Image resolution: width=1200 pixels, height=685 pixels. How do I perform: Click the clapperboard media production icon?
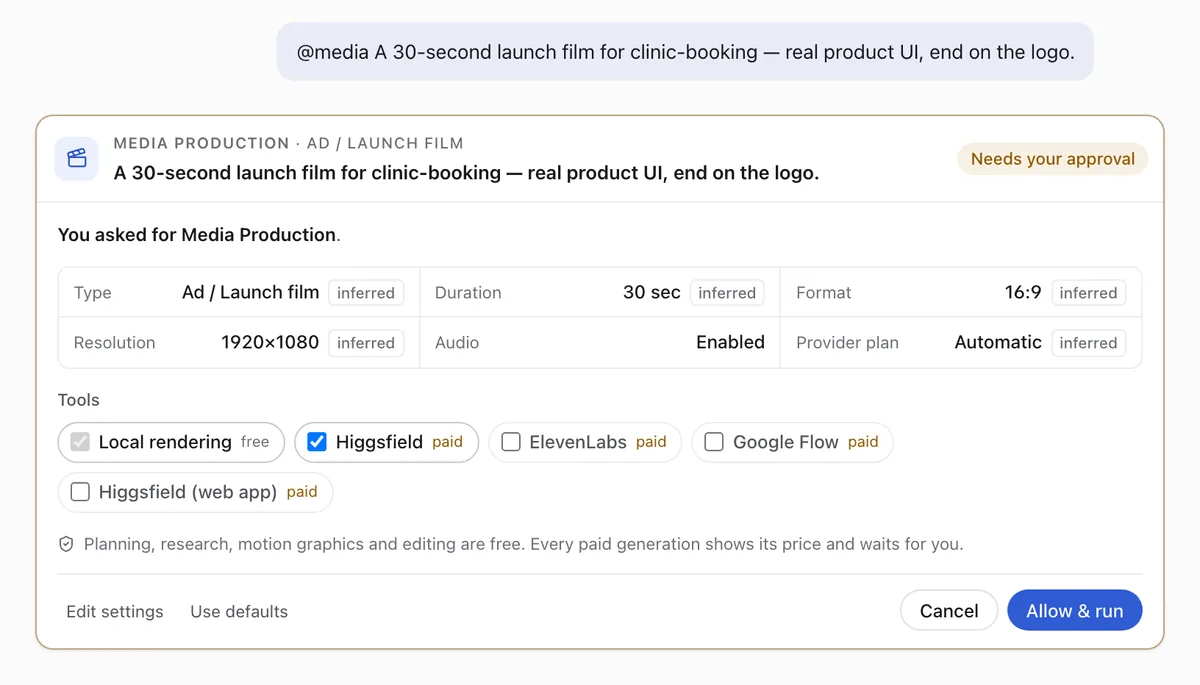coord(76,158)
